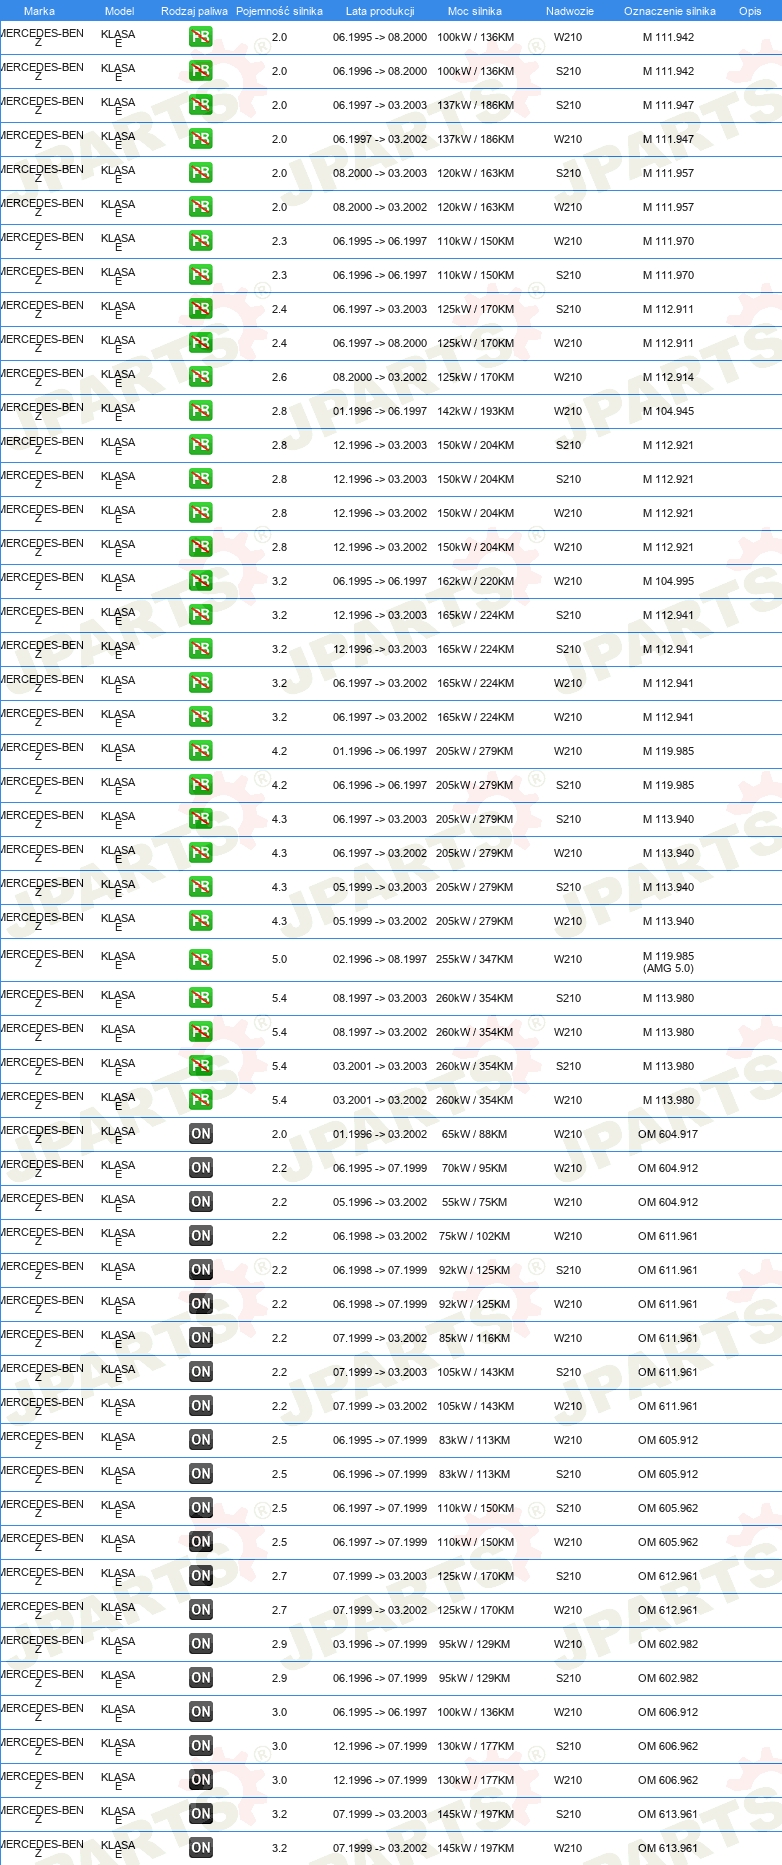Select the '02.1996 -> 08.1997' production years
782x1865 pixels.
(x=380, y=959)
